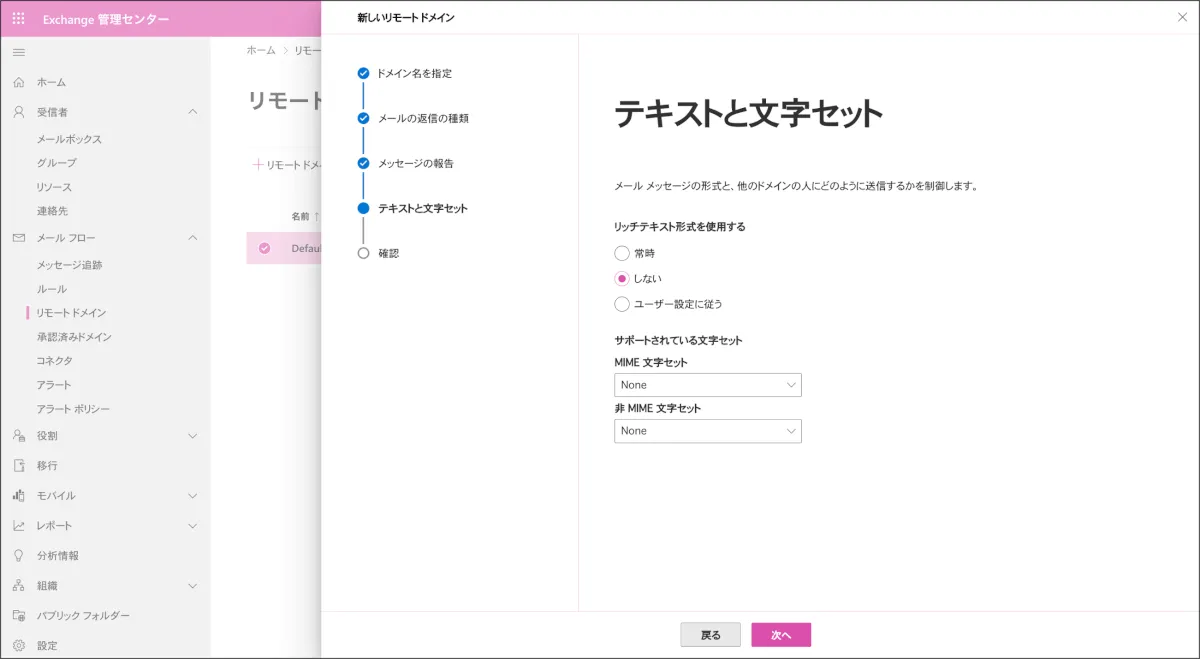
Task: Select the ユーザー設定に従う radio option
Action: (x=622, y=304)
